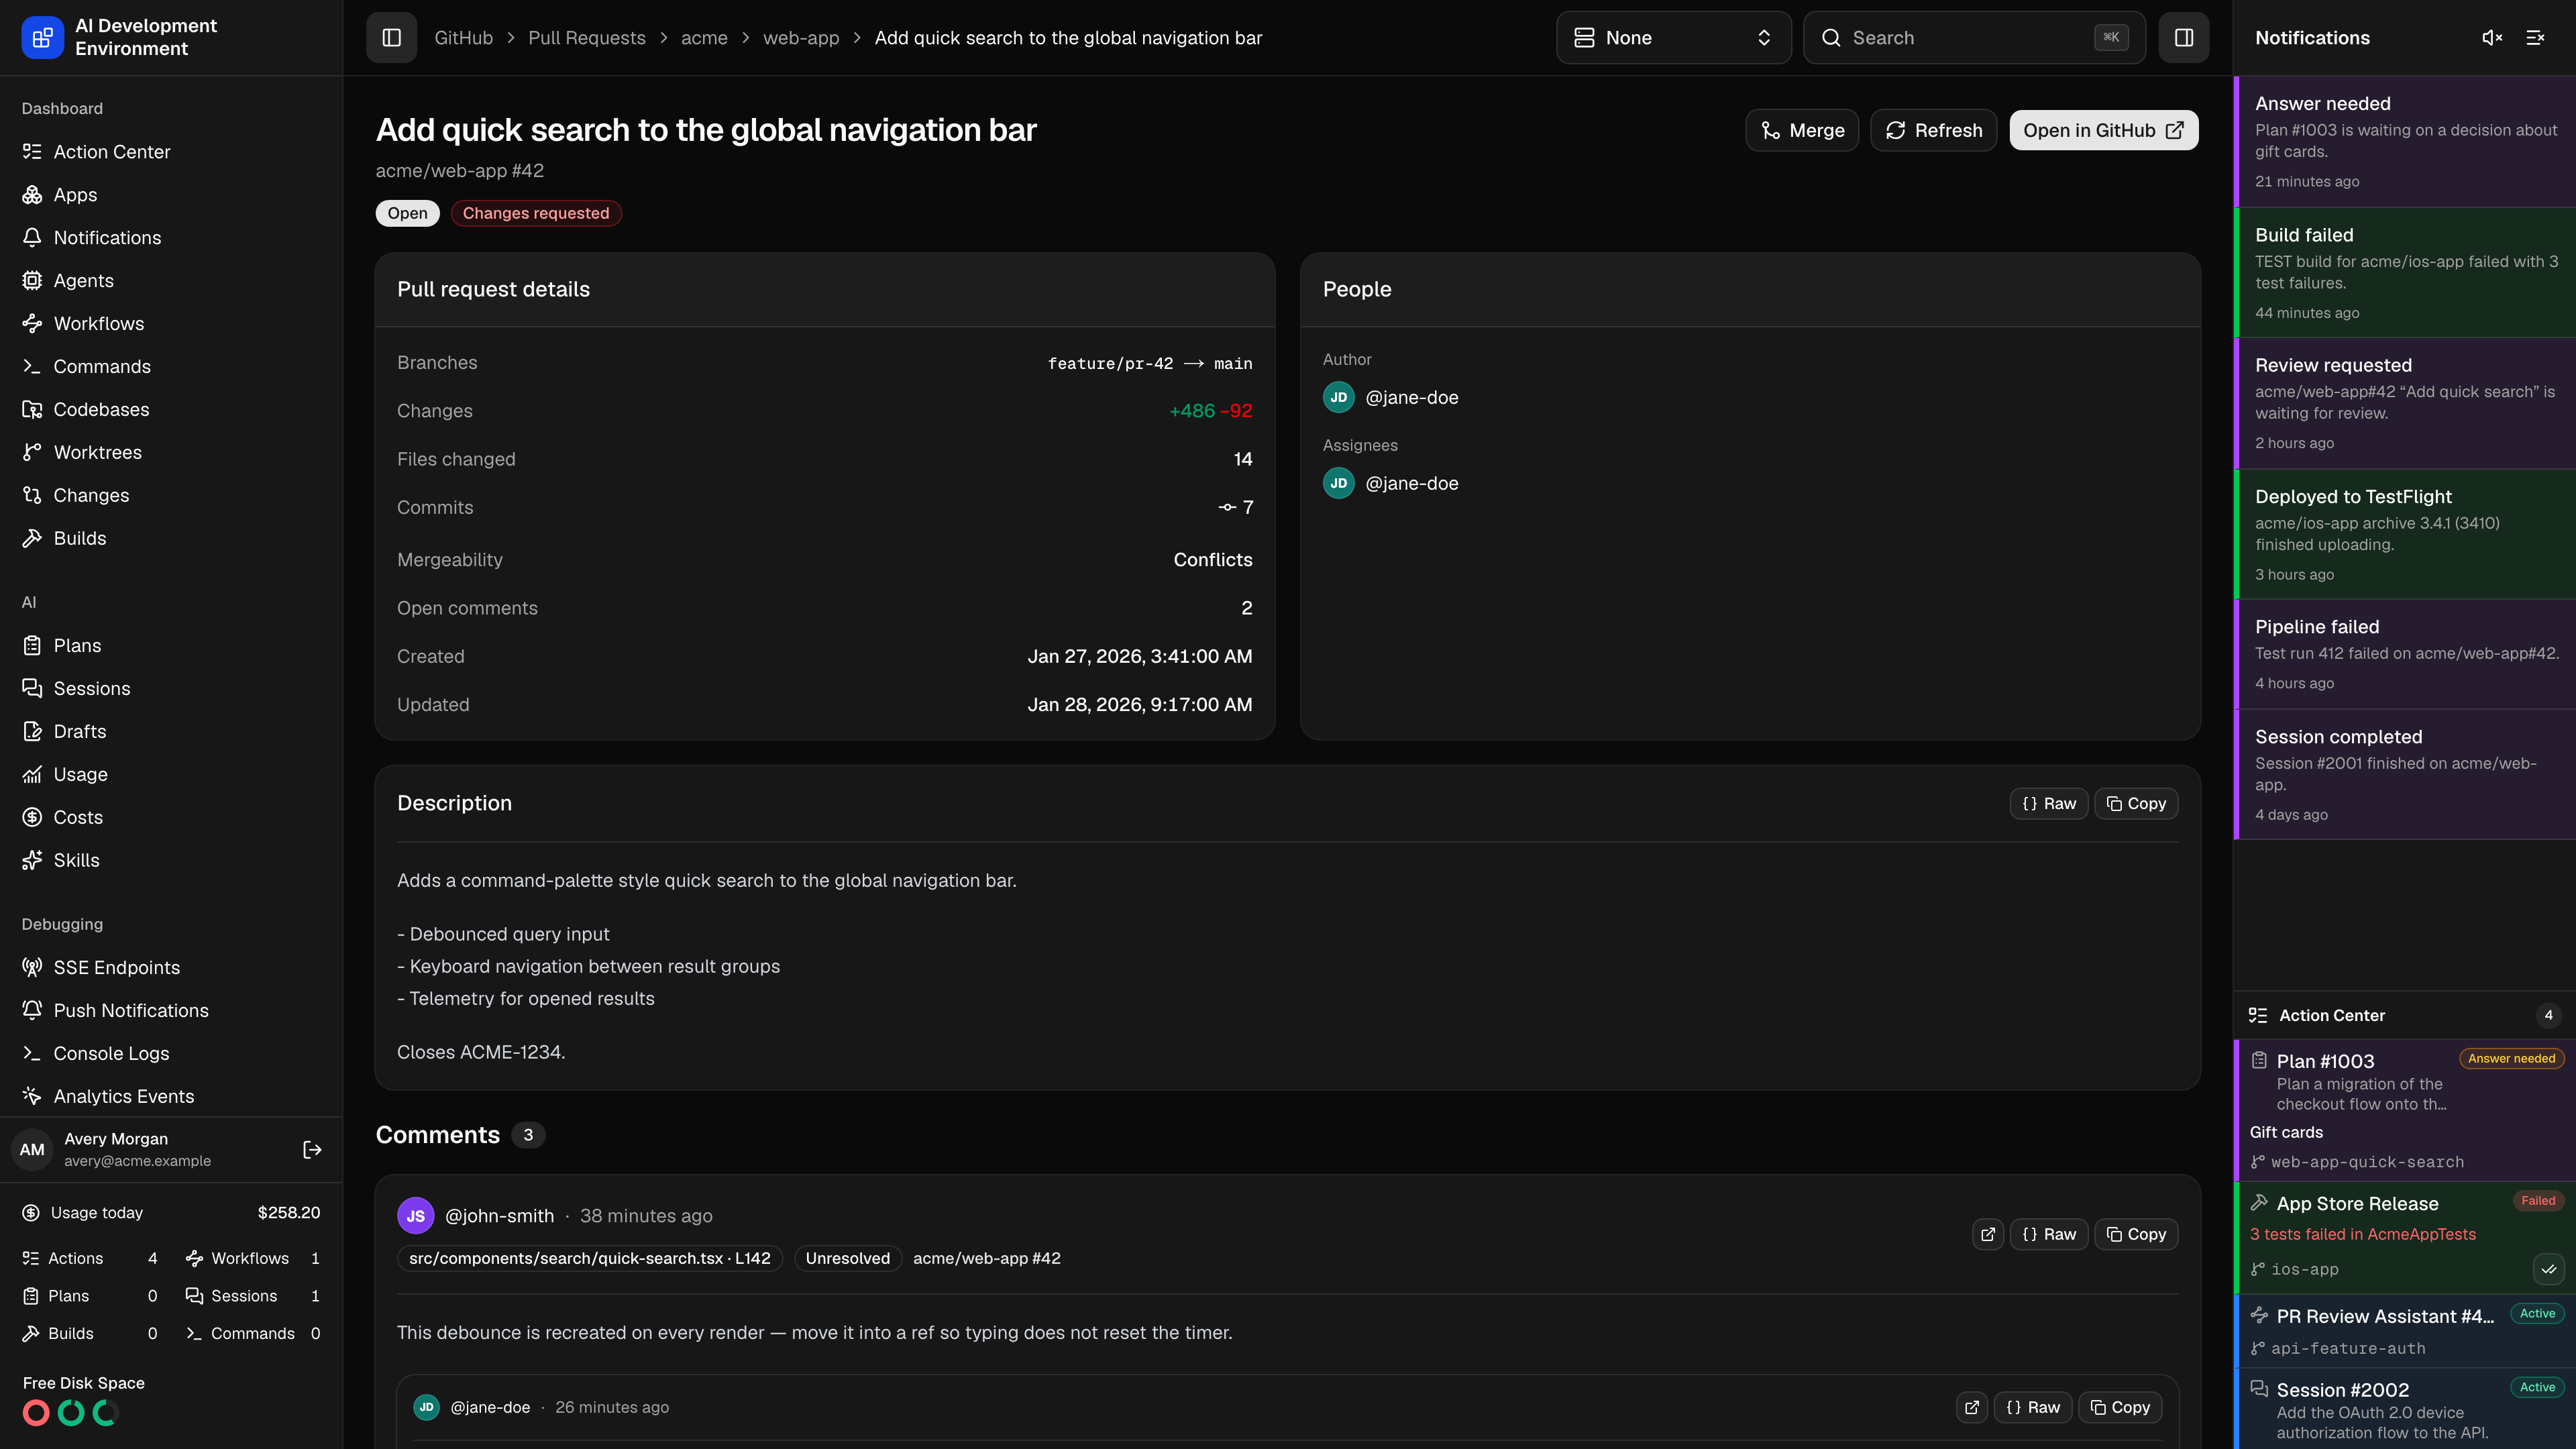Copy the description
This screenshot has height=1449, width=2576.
[2136, 804]
